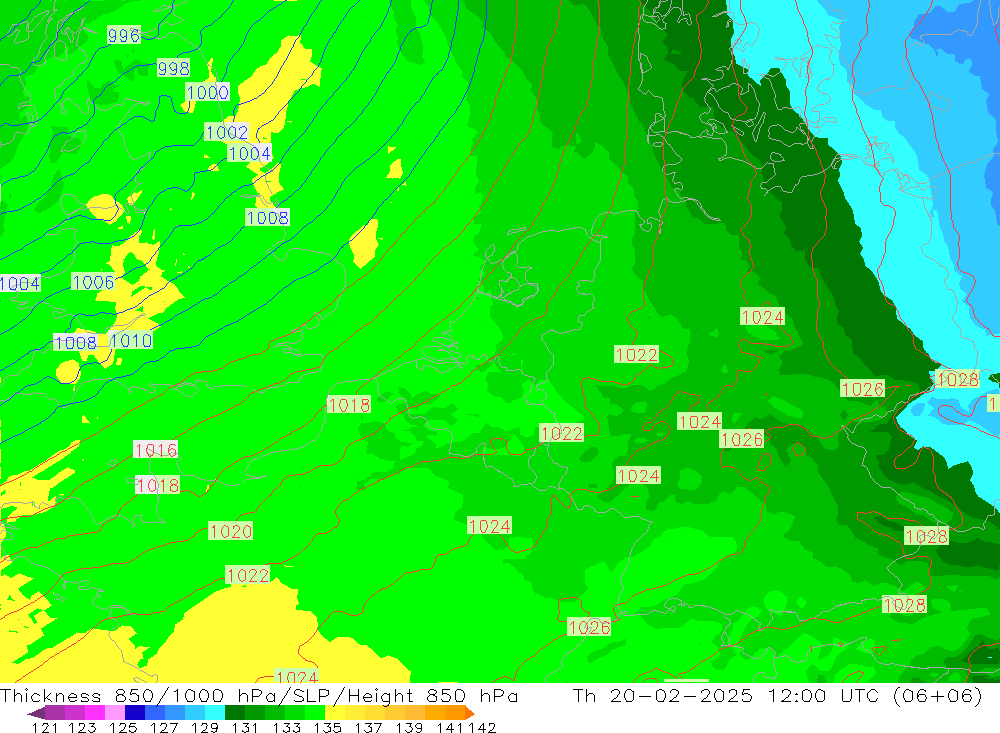Image resolution: width=1000 pixels, height=733 pixels.
Task: Click the 1002 isobar label
Action: click(x=227, y=132)
